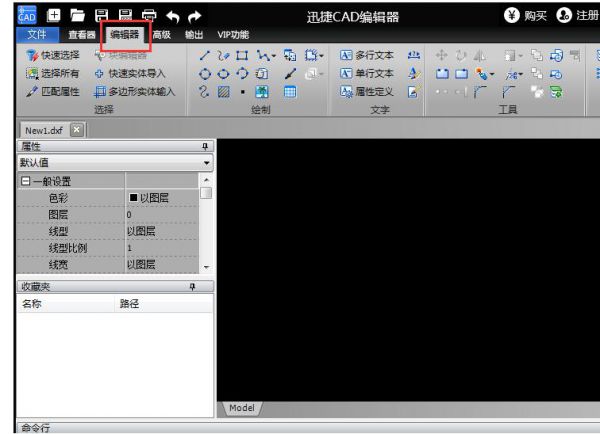
Task: Open the 默认值 dropdown list
Action: pos(208,162)
